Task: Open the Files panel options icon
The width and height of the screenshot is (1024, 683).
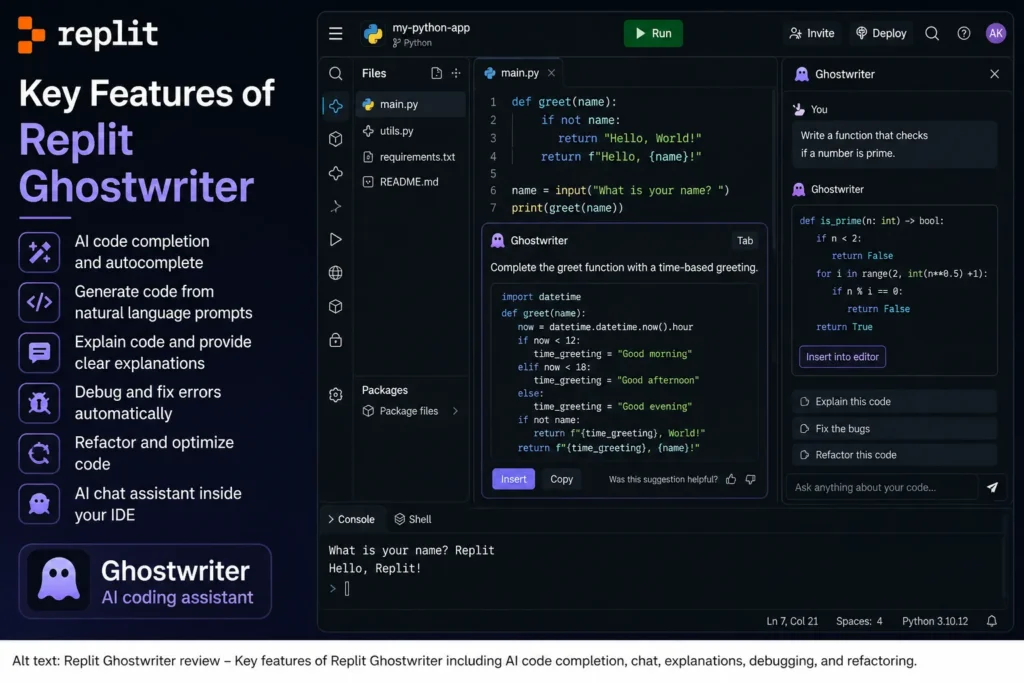Action: (x=456, y=73)
